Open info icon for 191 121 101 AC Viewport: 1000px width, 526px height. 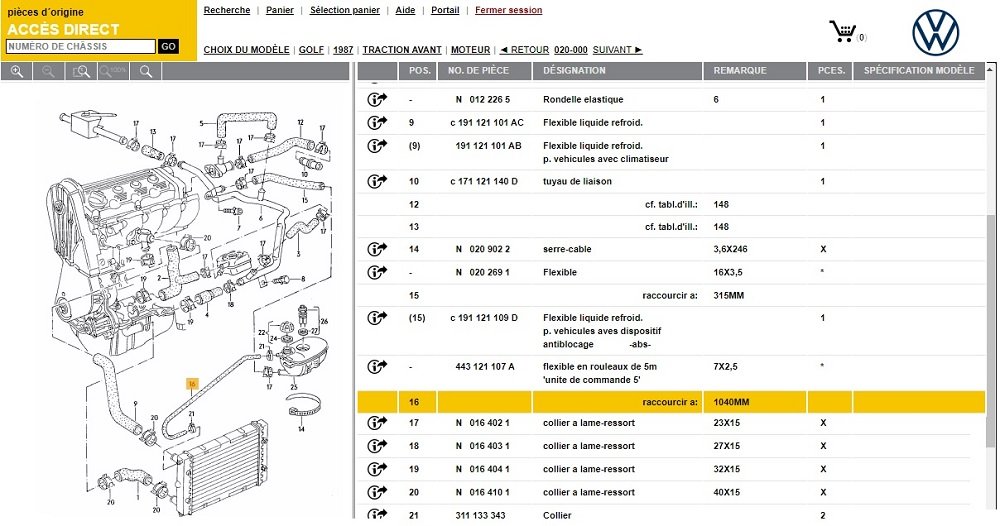377,122
